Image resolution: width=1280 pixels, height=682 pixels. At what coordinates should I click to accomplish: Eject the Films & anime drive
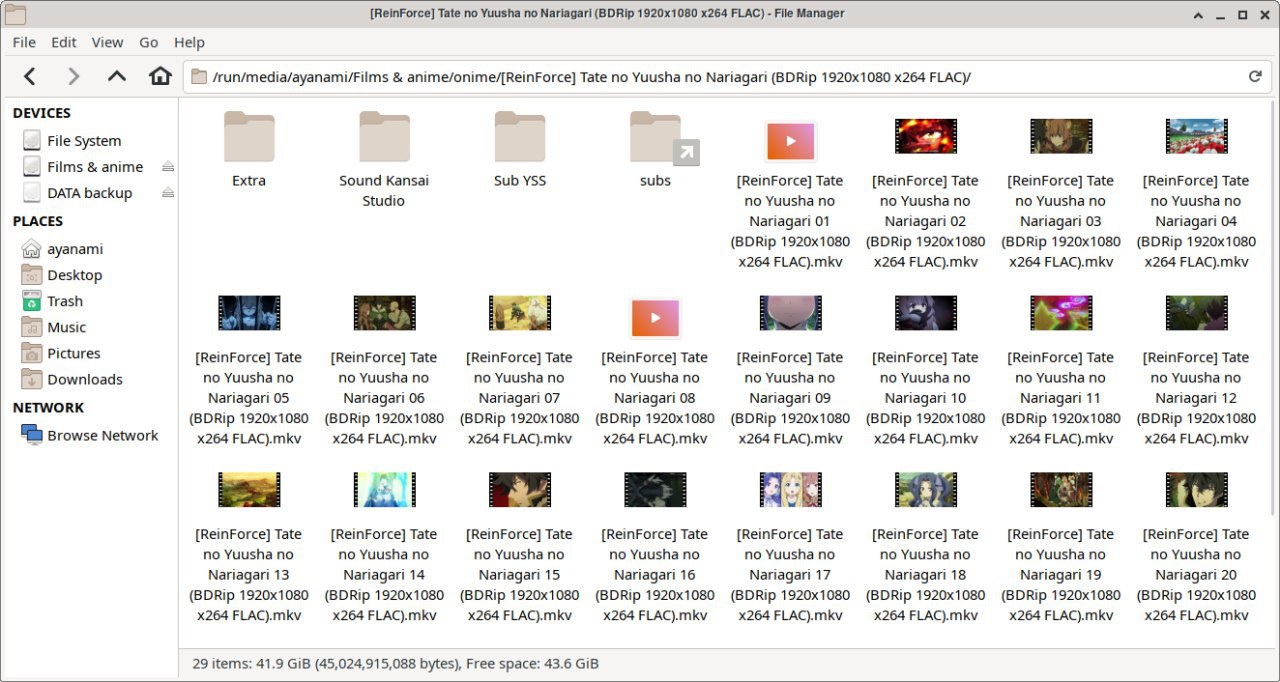click(x=168, y=167)
